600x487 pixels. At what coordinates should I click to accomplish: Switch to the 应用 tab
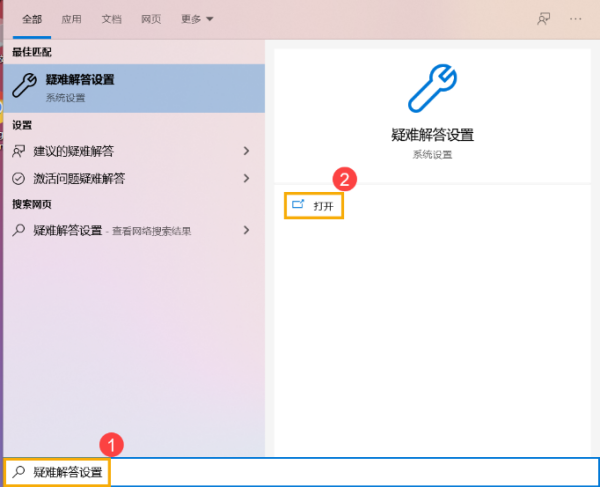point(72,19)
